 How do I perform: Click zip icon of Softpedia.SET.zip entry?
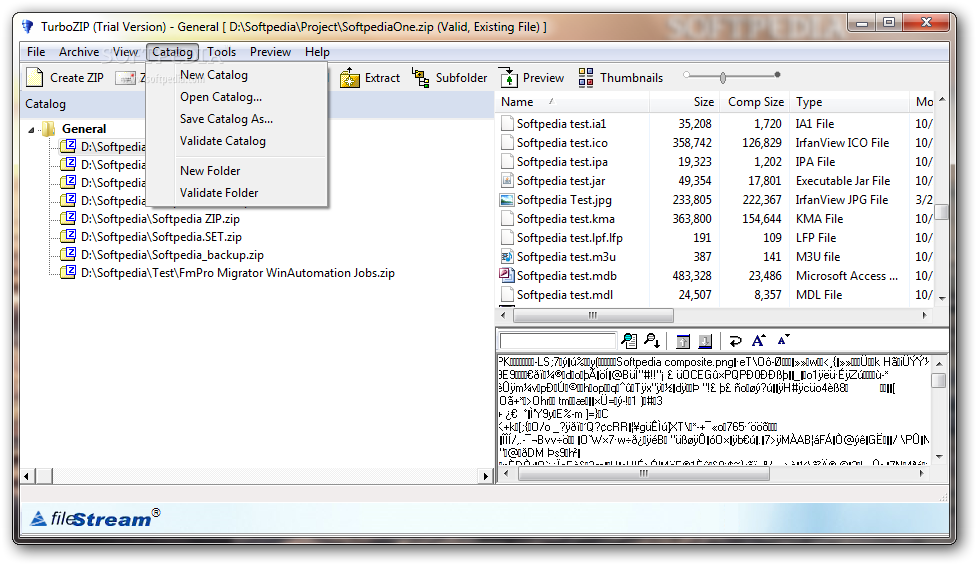[68, 236]
